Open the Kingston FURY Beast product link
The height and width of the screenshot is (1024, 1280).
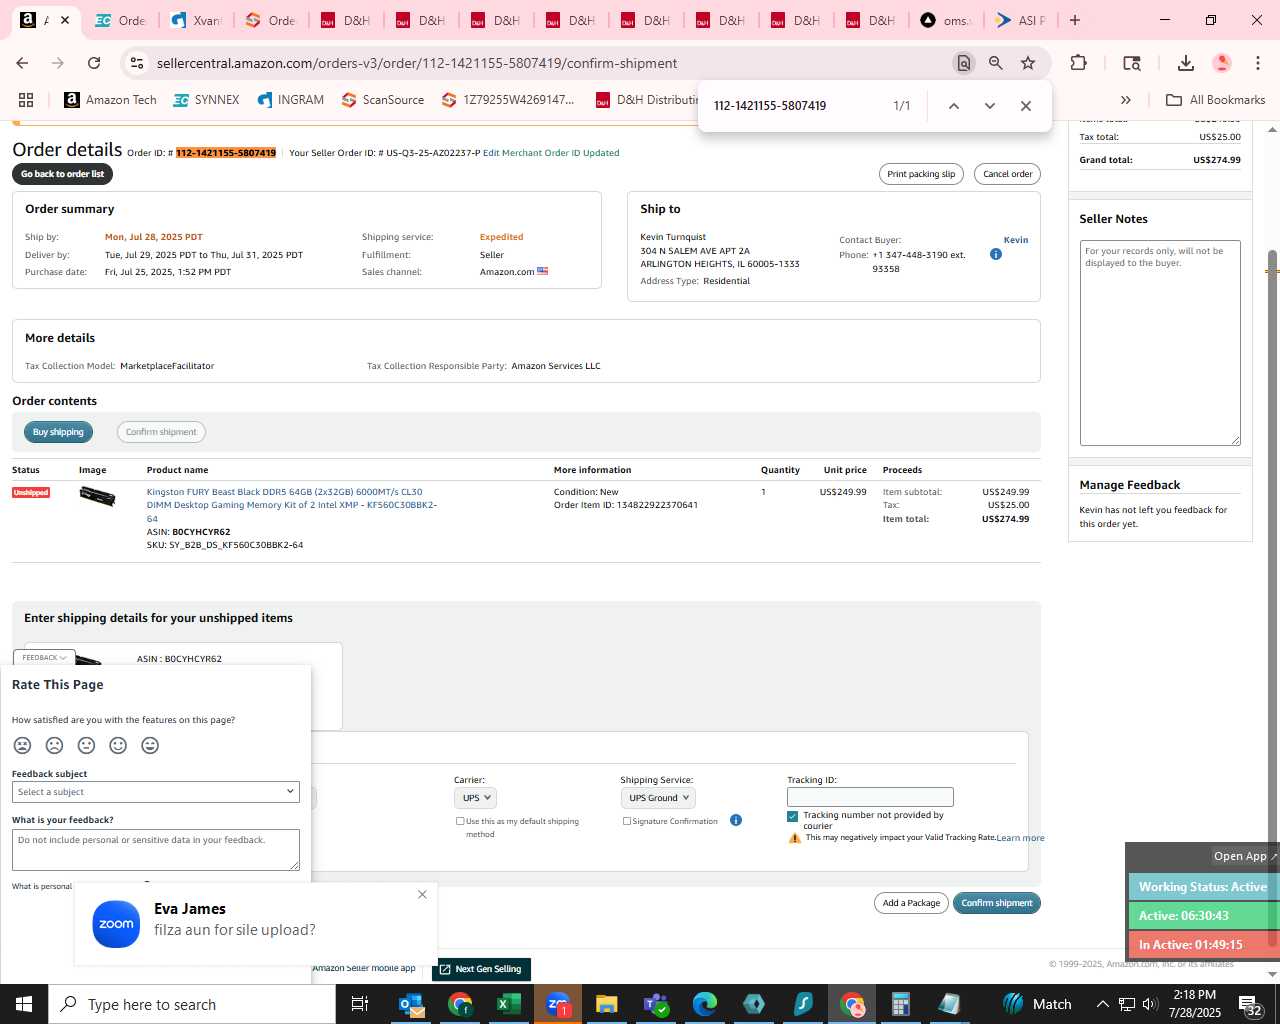292,505
